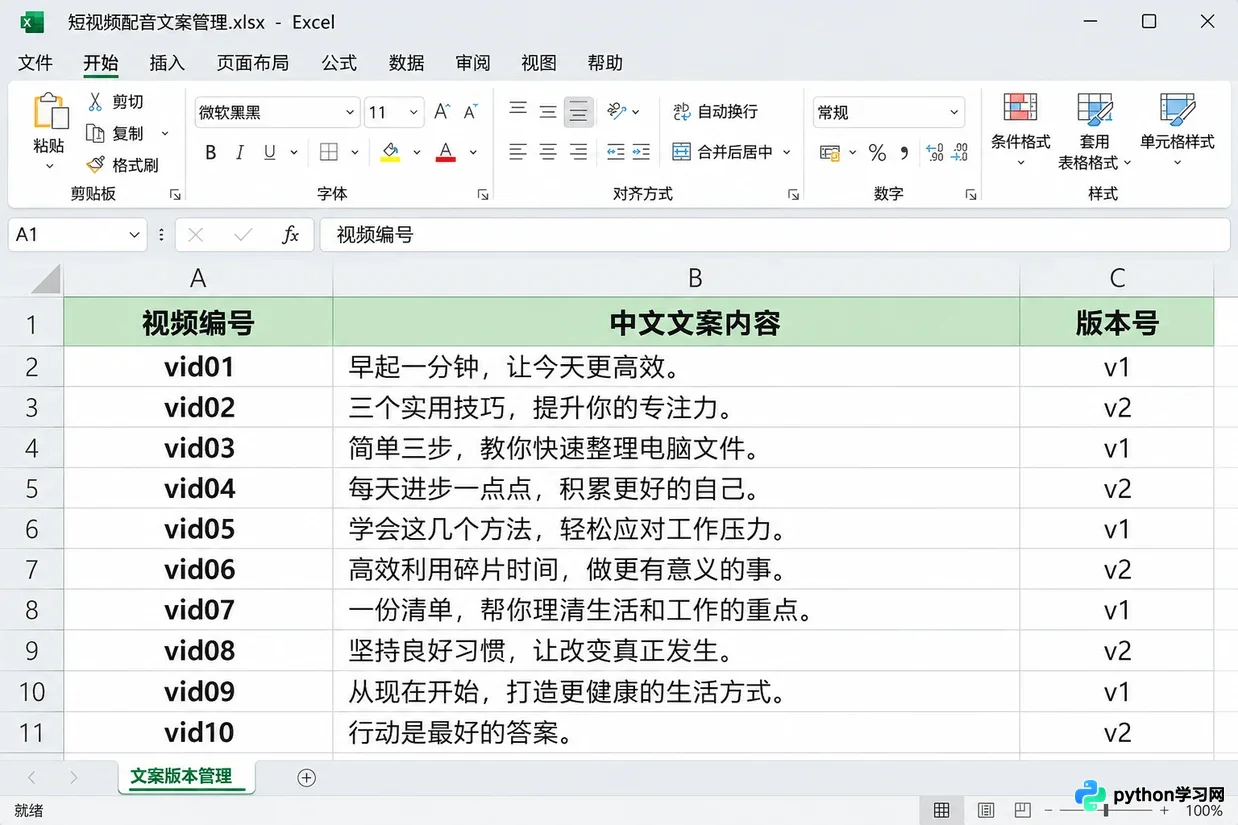Apply cell borders icon
The width and height of the screenshot is (1238, 825).
(x=329, y=153)
